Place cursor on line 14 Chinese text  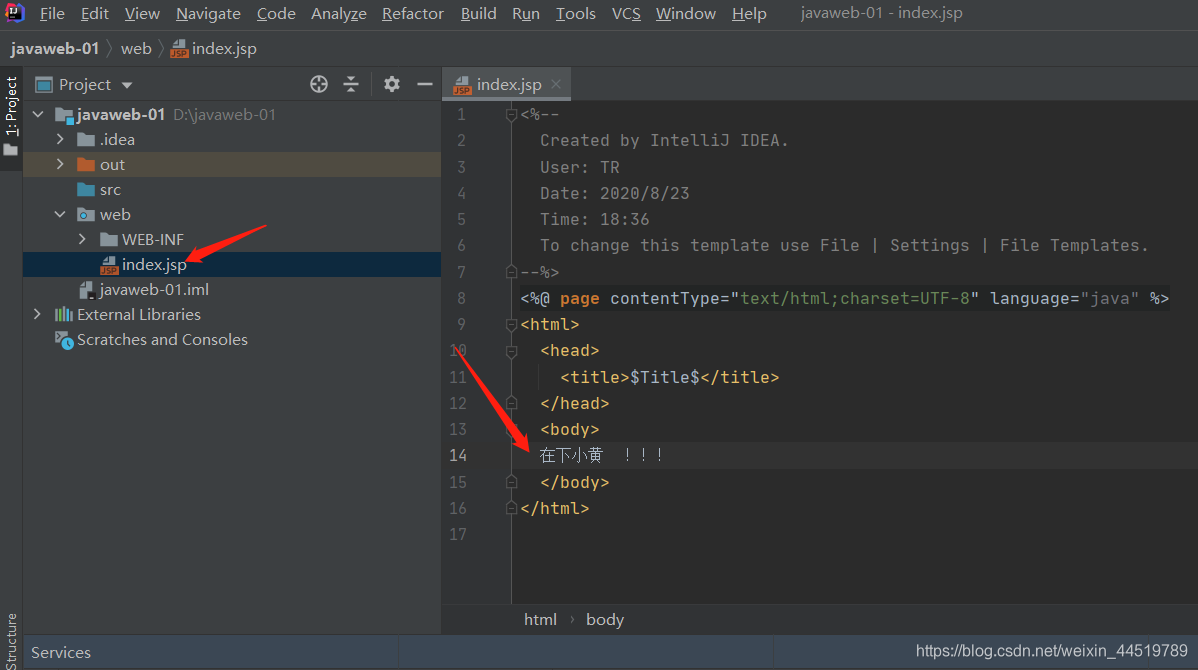(601, 455)
